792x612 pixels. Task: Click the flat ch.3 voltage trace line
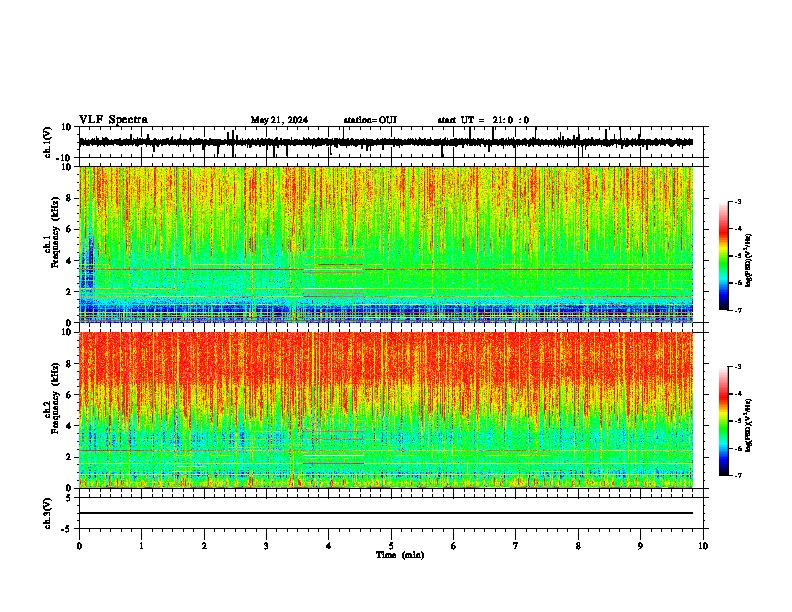[386, 513]
